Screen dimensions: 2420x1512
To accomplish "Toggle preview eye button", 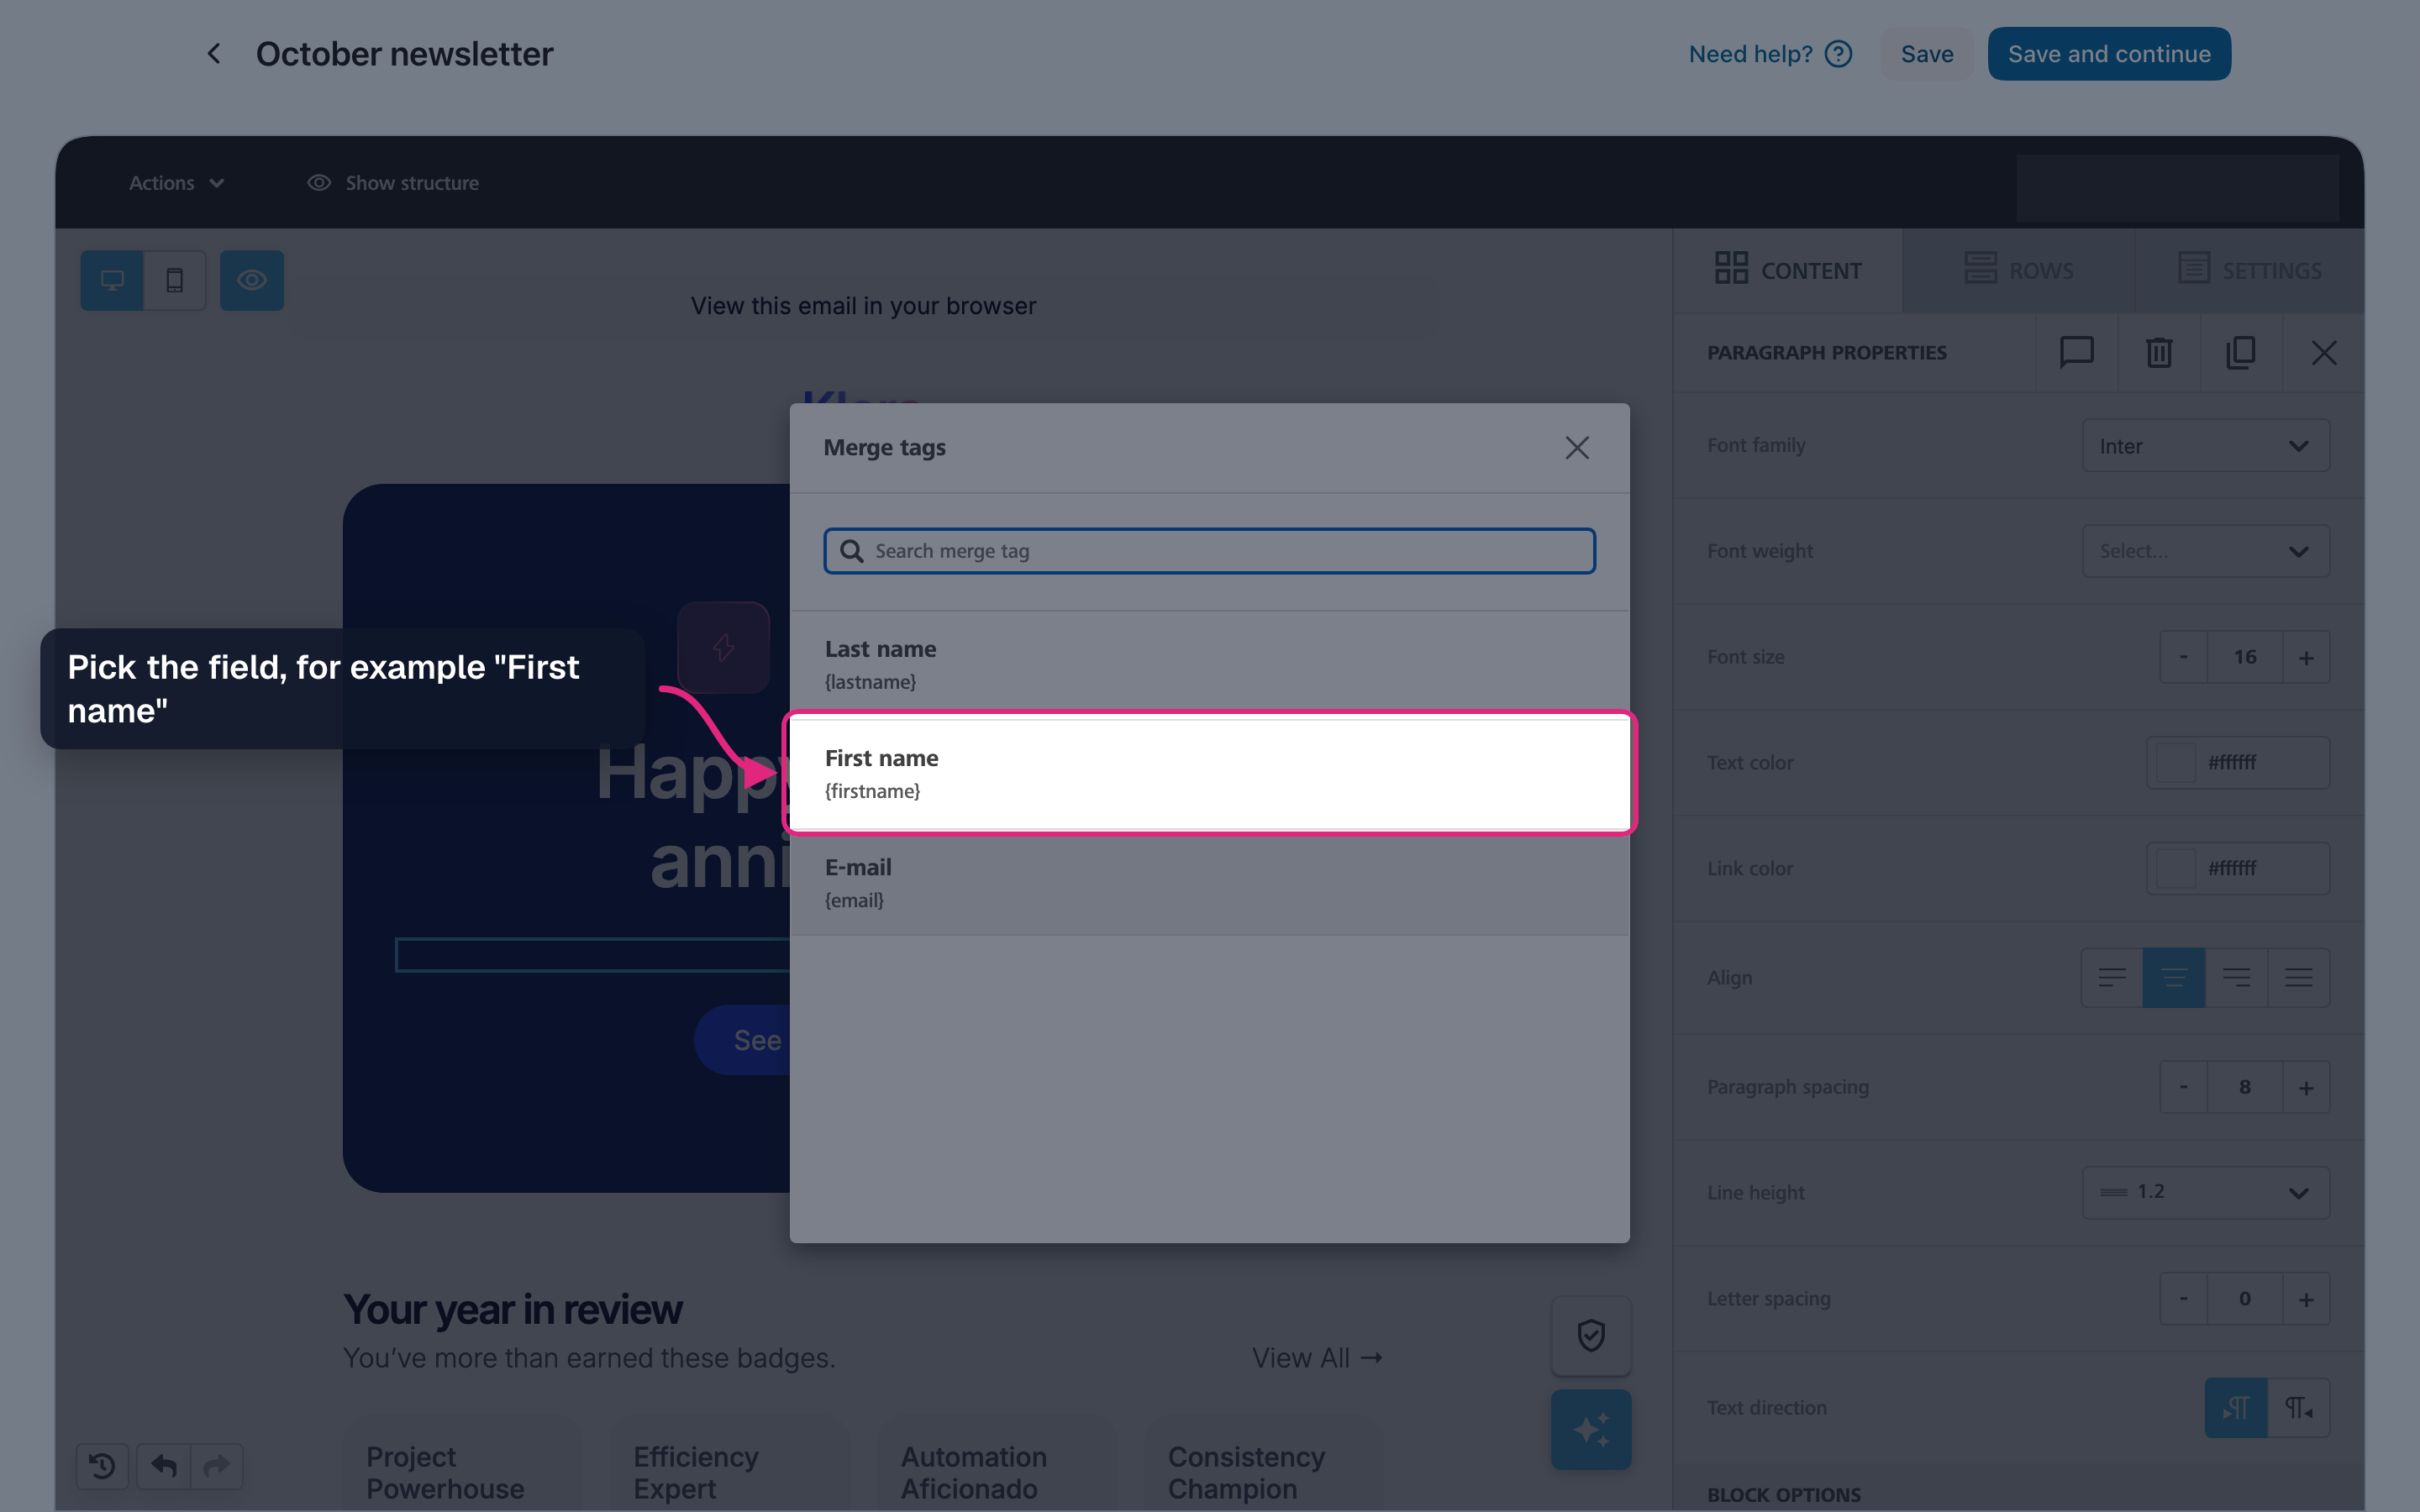I will pos(252,280).
